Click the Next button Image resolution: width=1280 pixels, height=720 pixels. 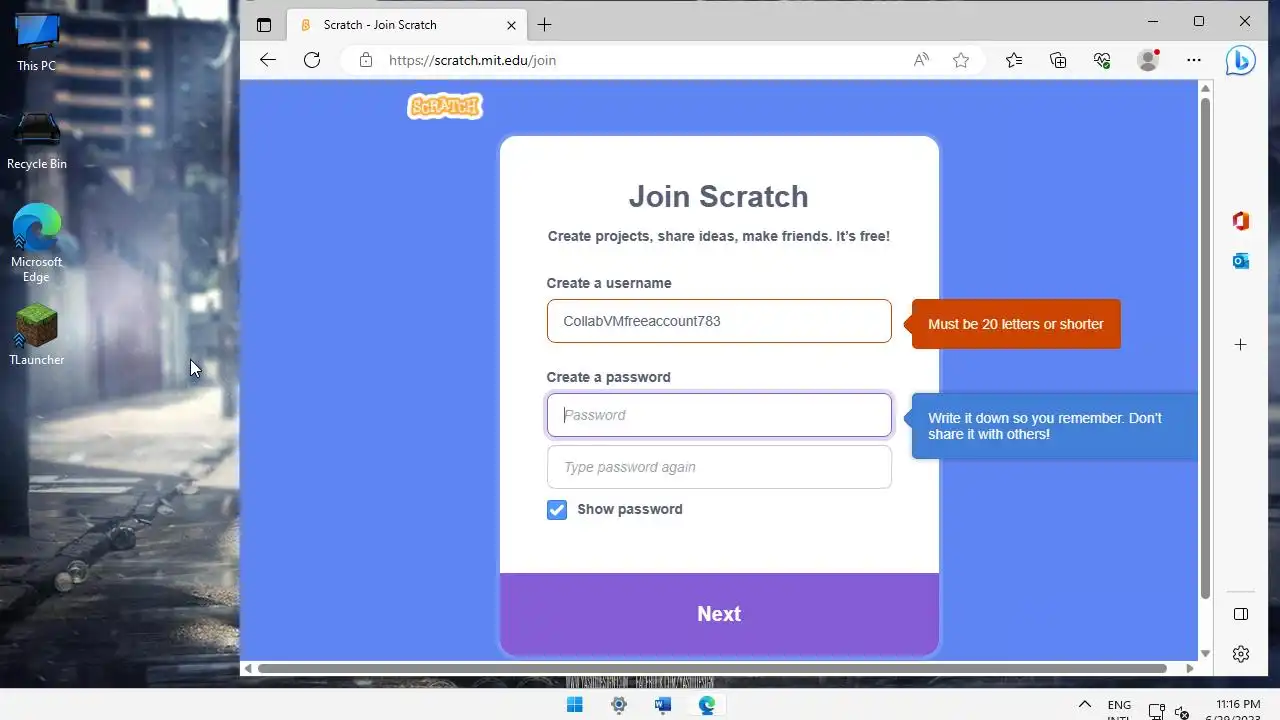click(x=719, y=614)
